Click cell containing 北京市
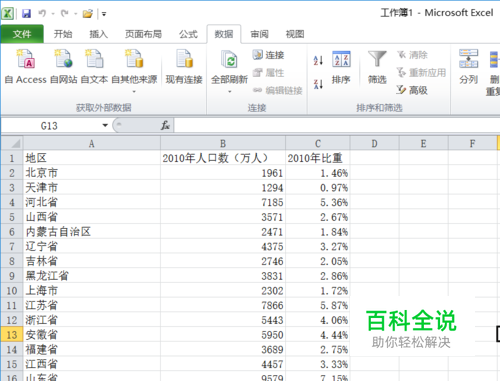 (x=92, y=173)
